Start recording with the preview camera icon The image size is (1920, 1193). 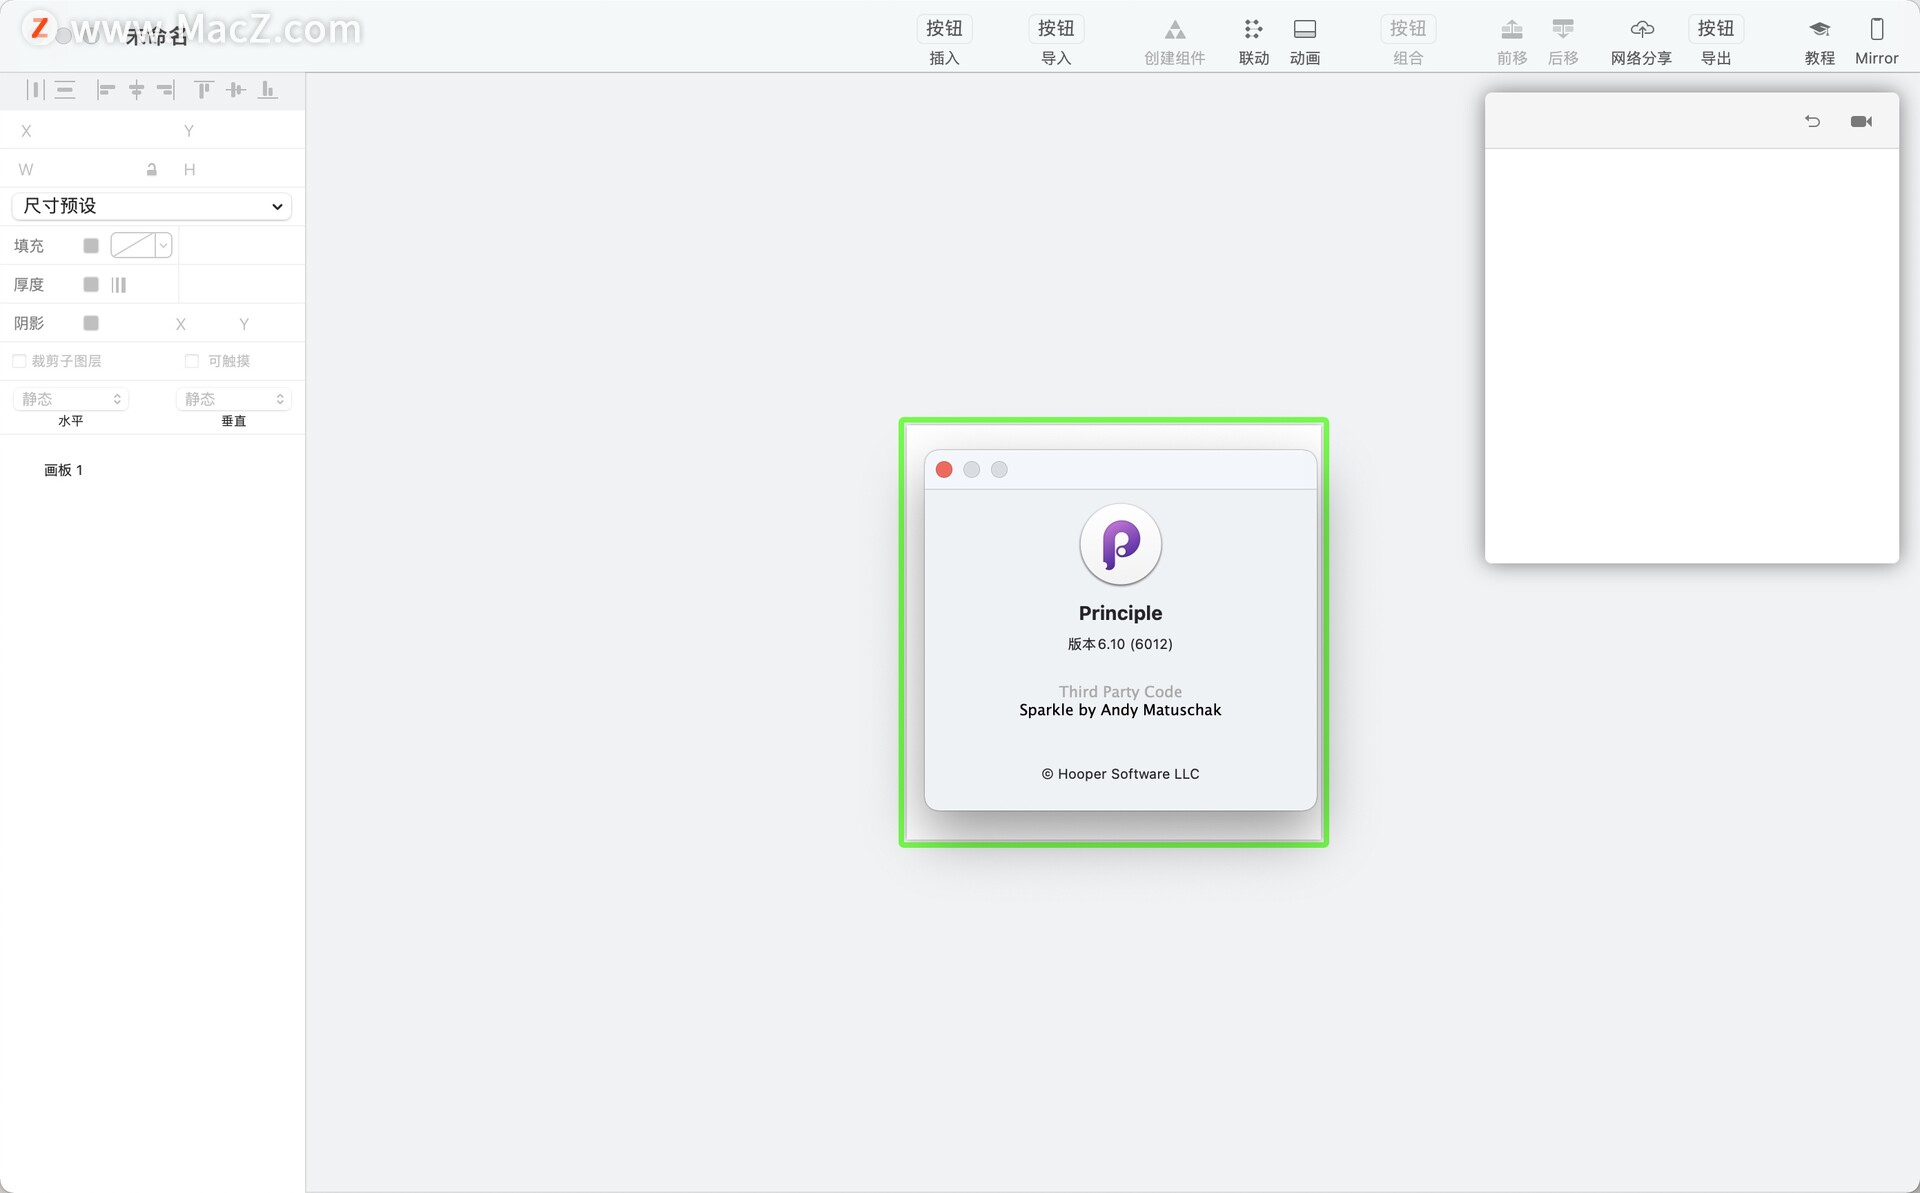point(1861,121)
